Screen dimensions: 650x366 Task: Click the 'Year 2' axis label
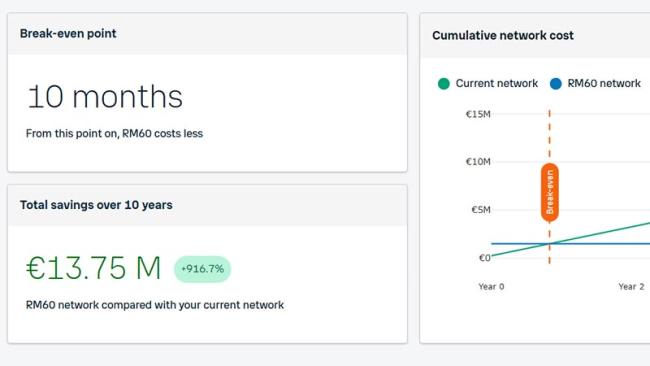[x=631, y=286]
